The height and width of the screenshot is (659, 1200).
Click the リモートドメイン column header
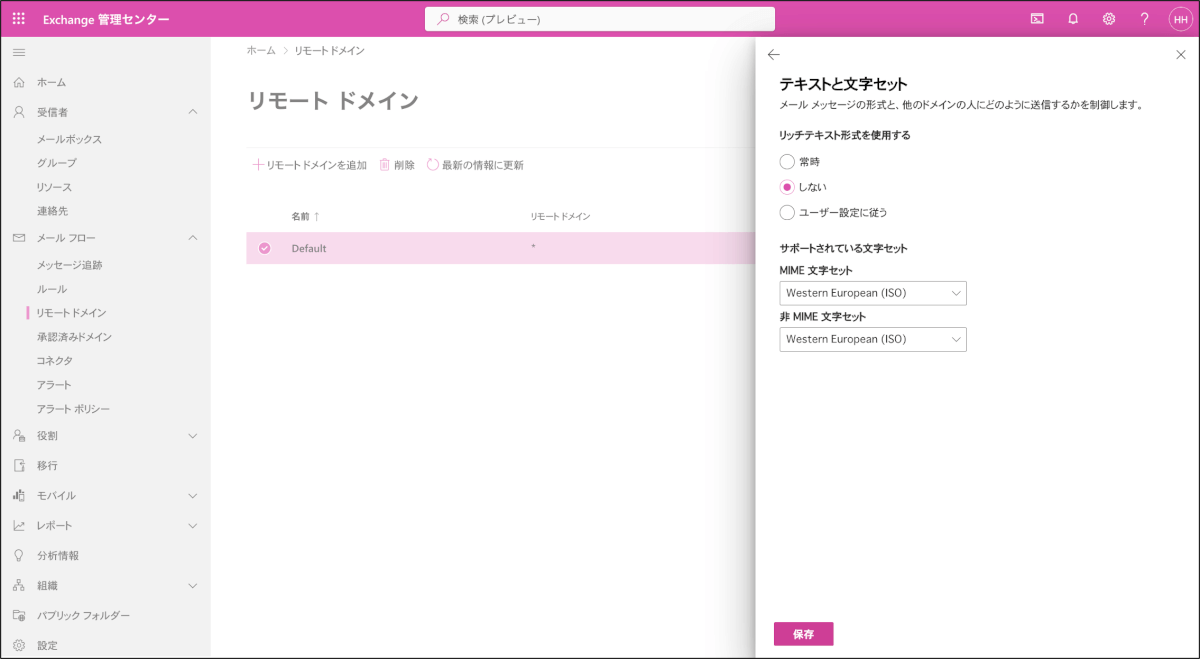tap(561, 217)
